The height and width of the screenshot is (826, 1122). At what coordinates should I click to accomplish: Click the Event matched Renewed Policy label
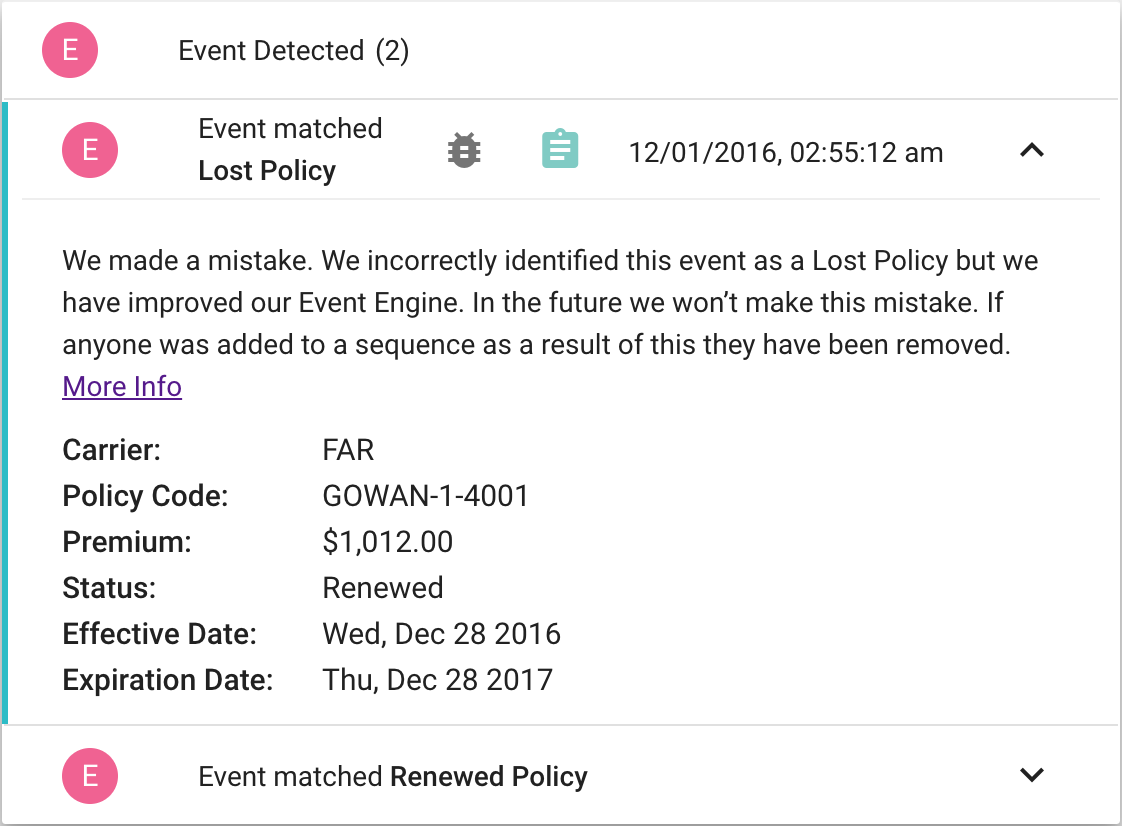pos(393,777)
